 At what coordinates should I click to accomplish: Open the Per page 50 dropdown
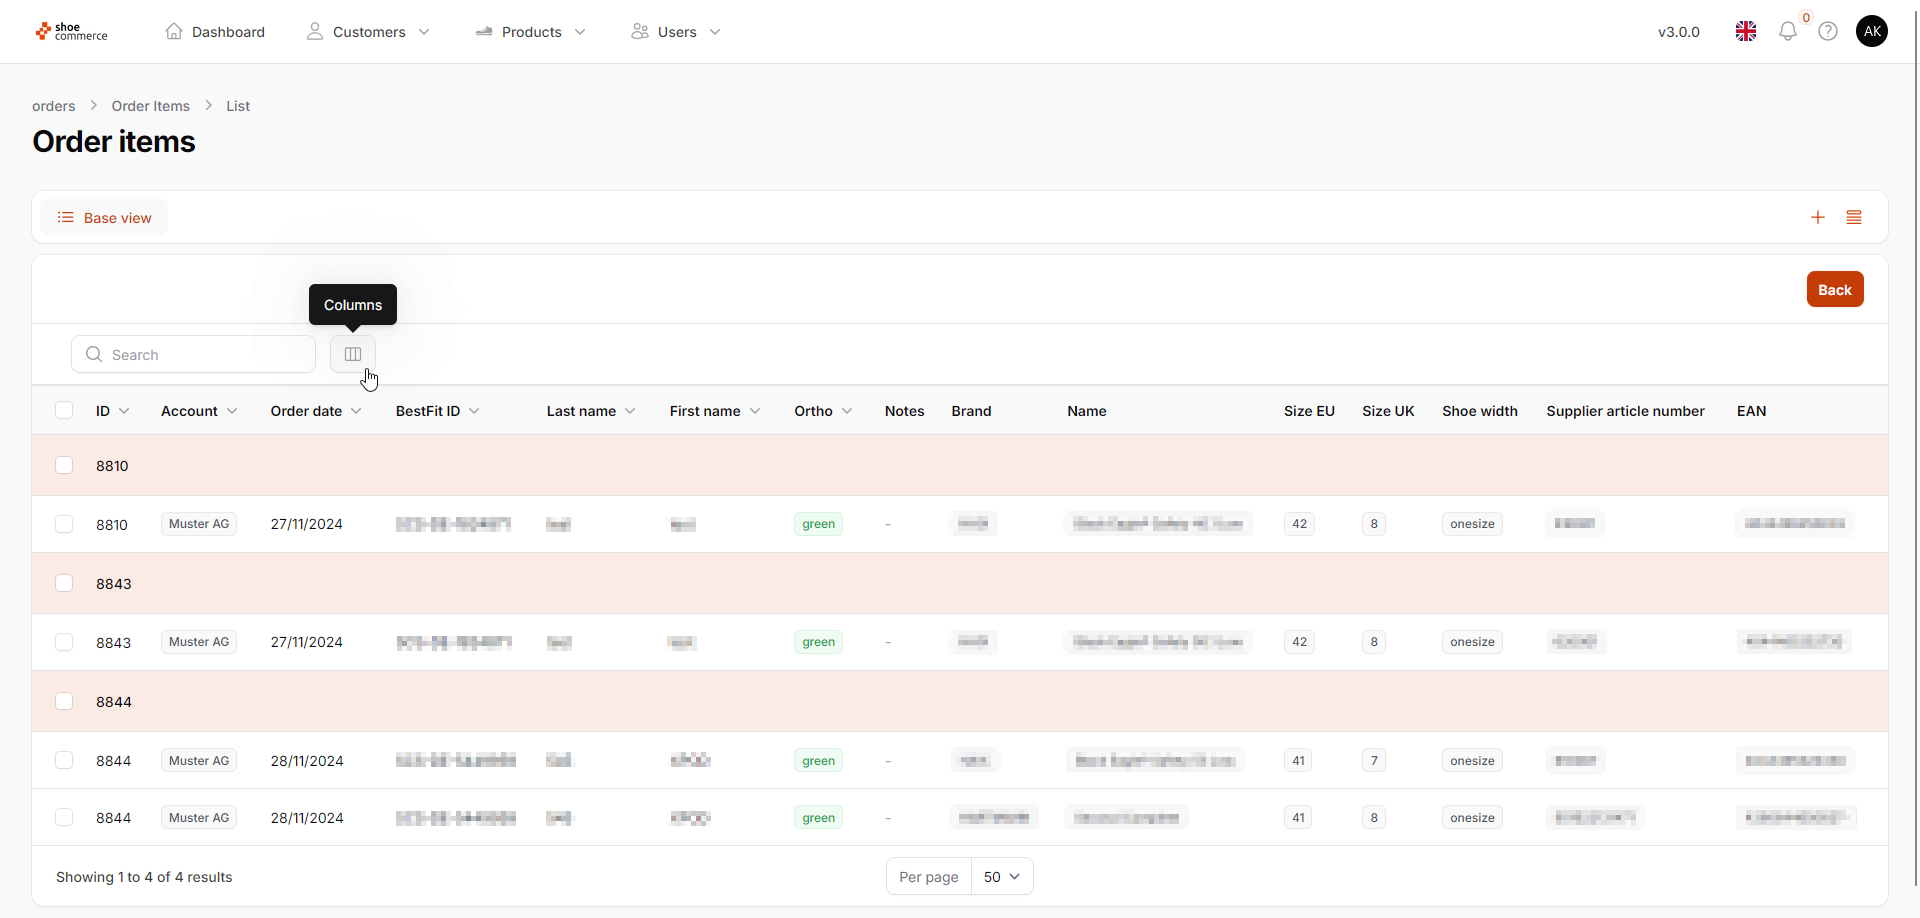pyautogui.click(x=1001, y=877)
